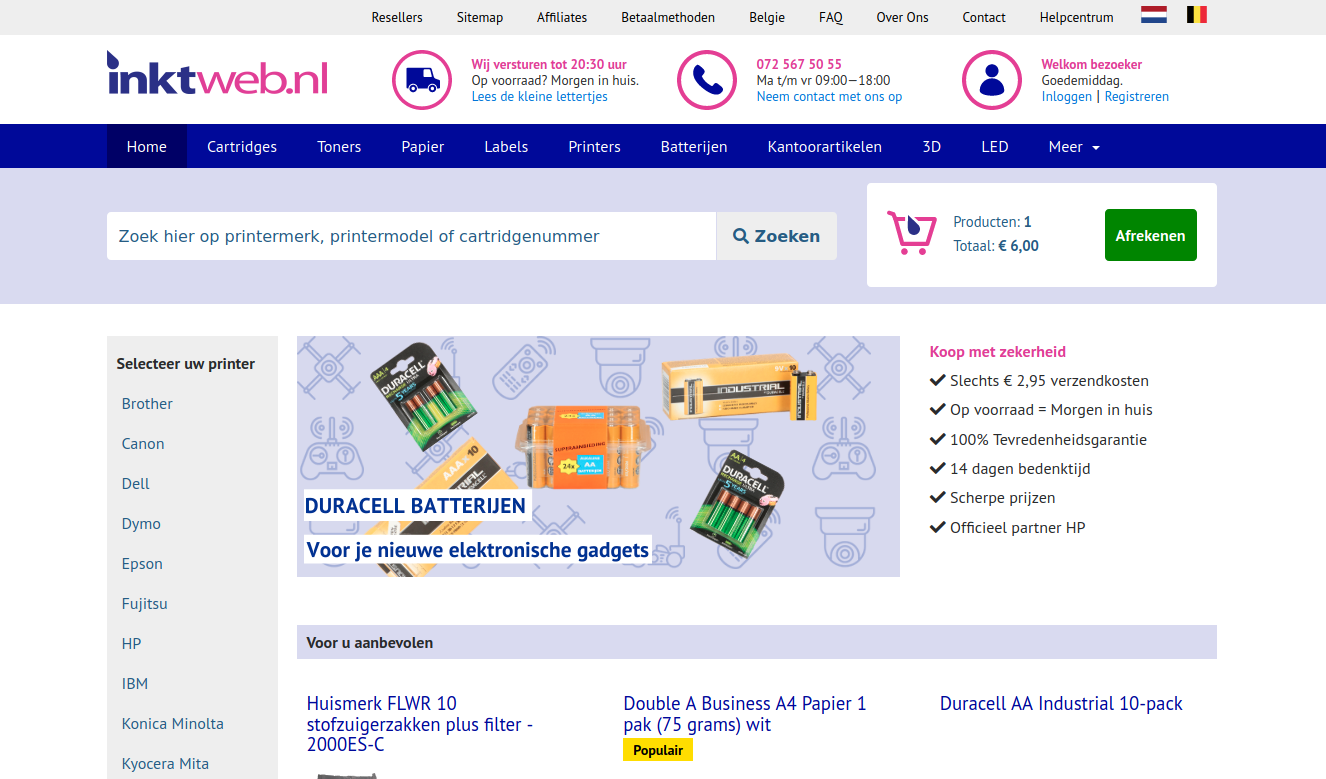Focus the printer search input field
Viewport: 1326px width, 779px height.
pyautogui.click(x=411, y=236)
